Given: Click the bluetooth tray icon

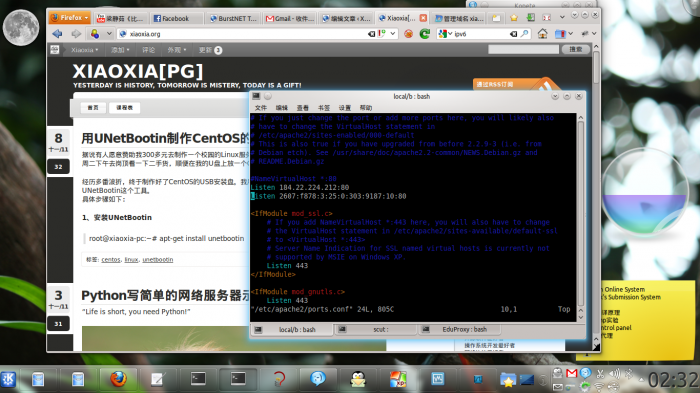Looking at the screenshot, I should click(629, 373).
